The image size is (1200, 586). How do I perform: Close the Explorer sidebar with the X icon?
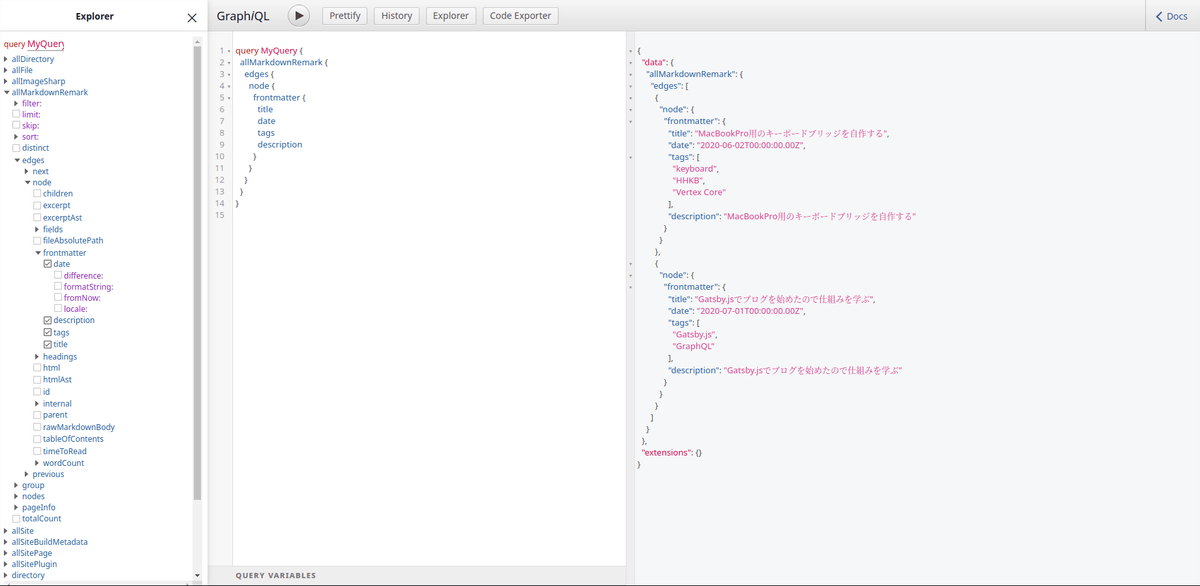point(191,16)
